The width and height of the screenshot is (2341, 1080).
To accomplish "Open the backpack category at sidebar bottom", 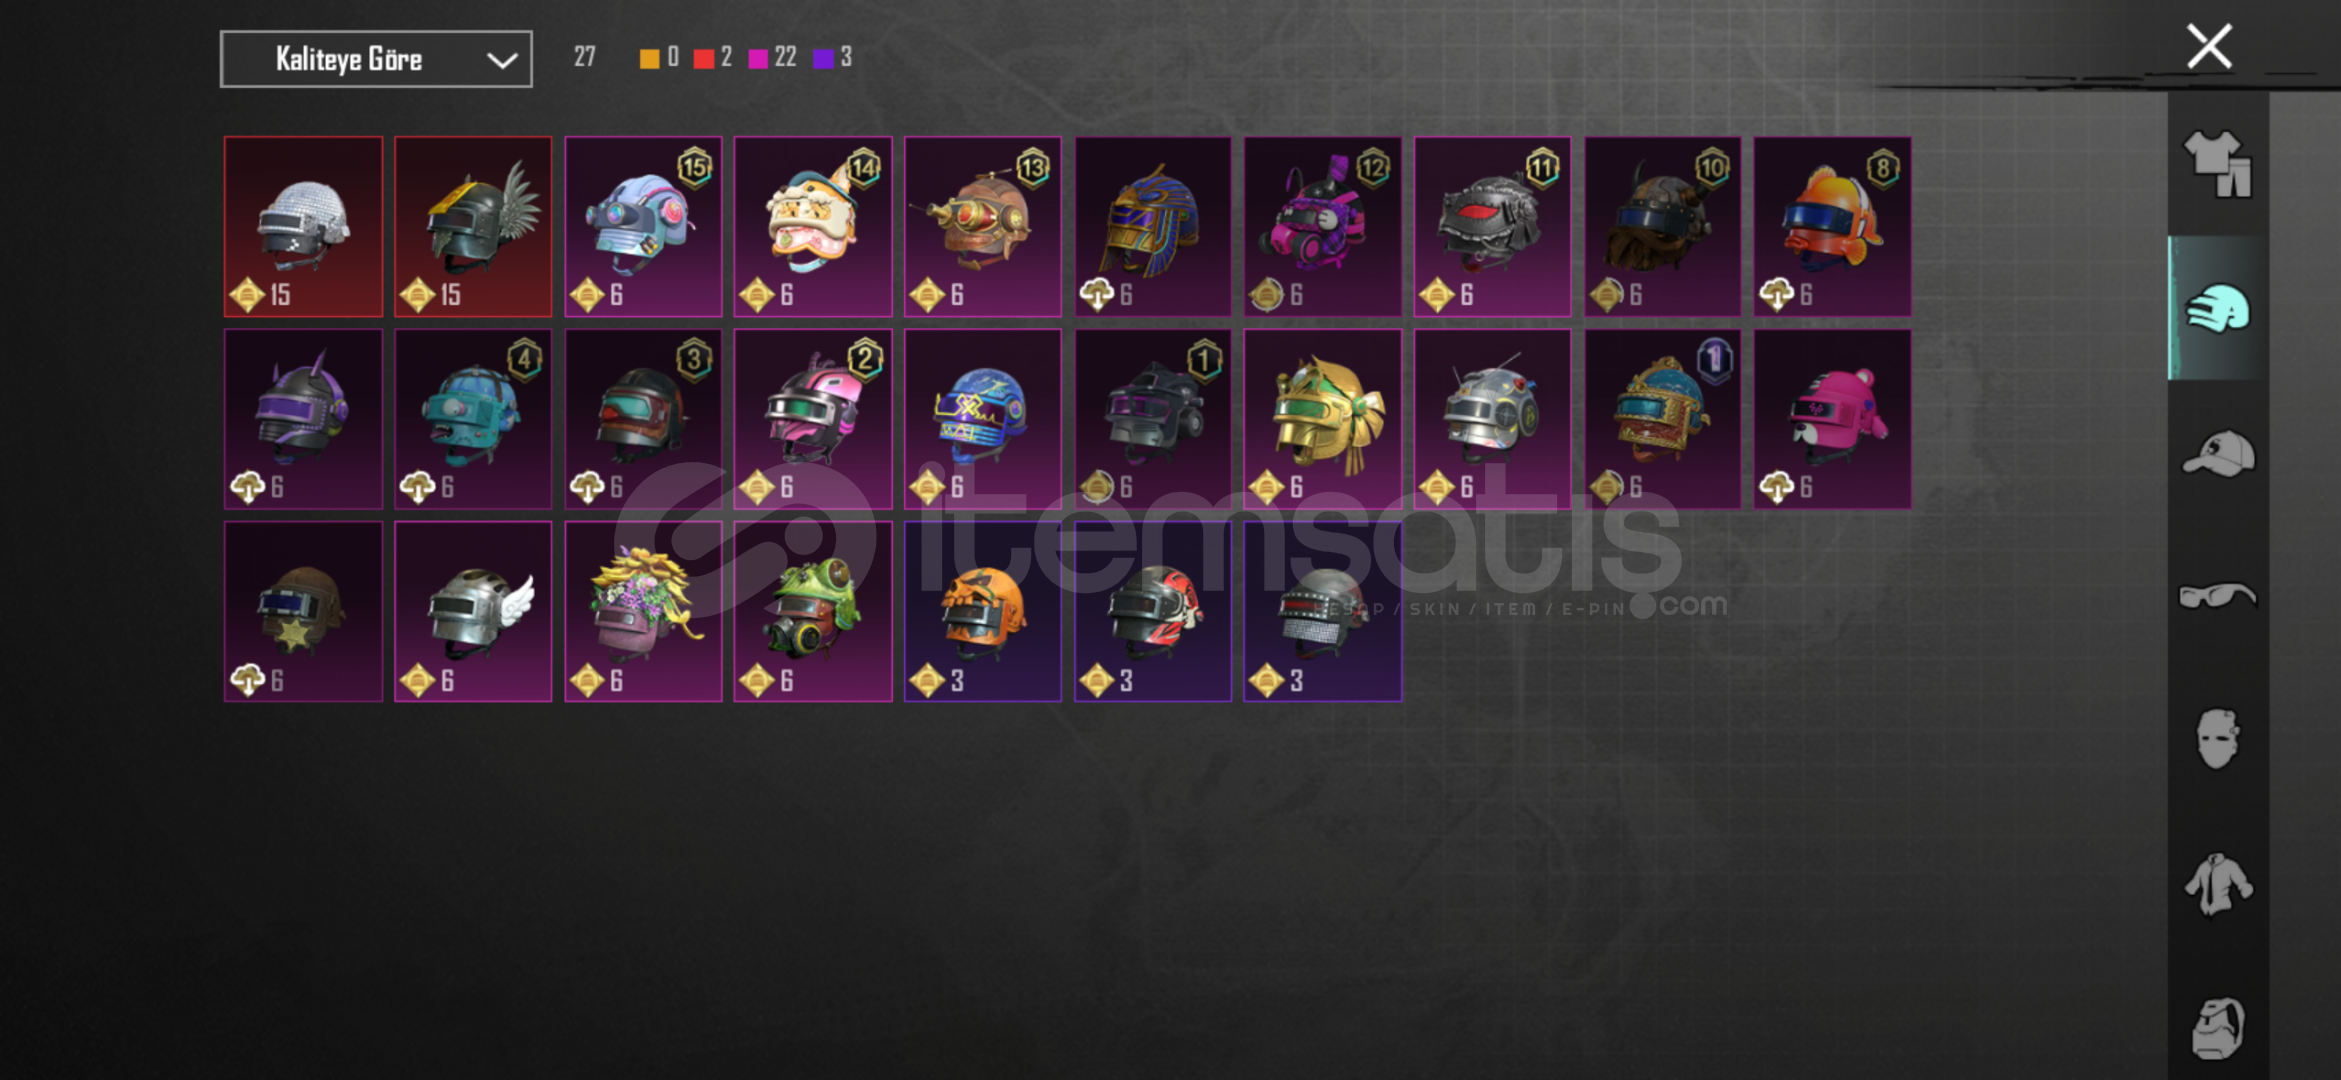I will click(2217, 1027).
